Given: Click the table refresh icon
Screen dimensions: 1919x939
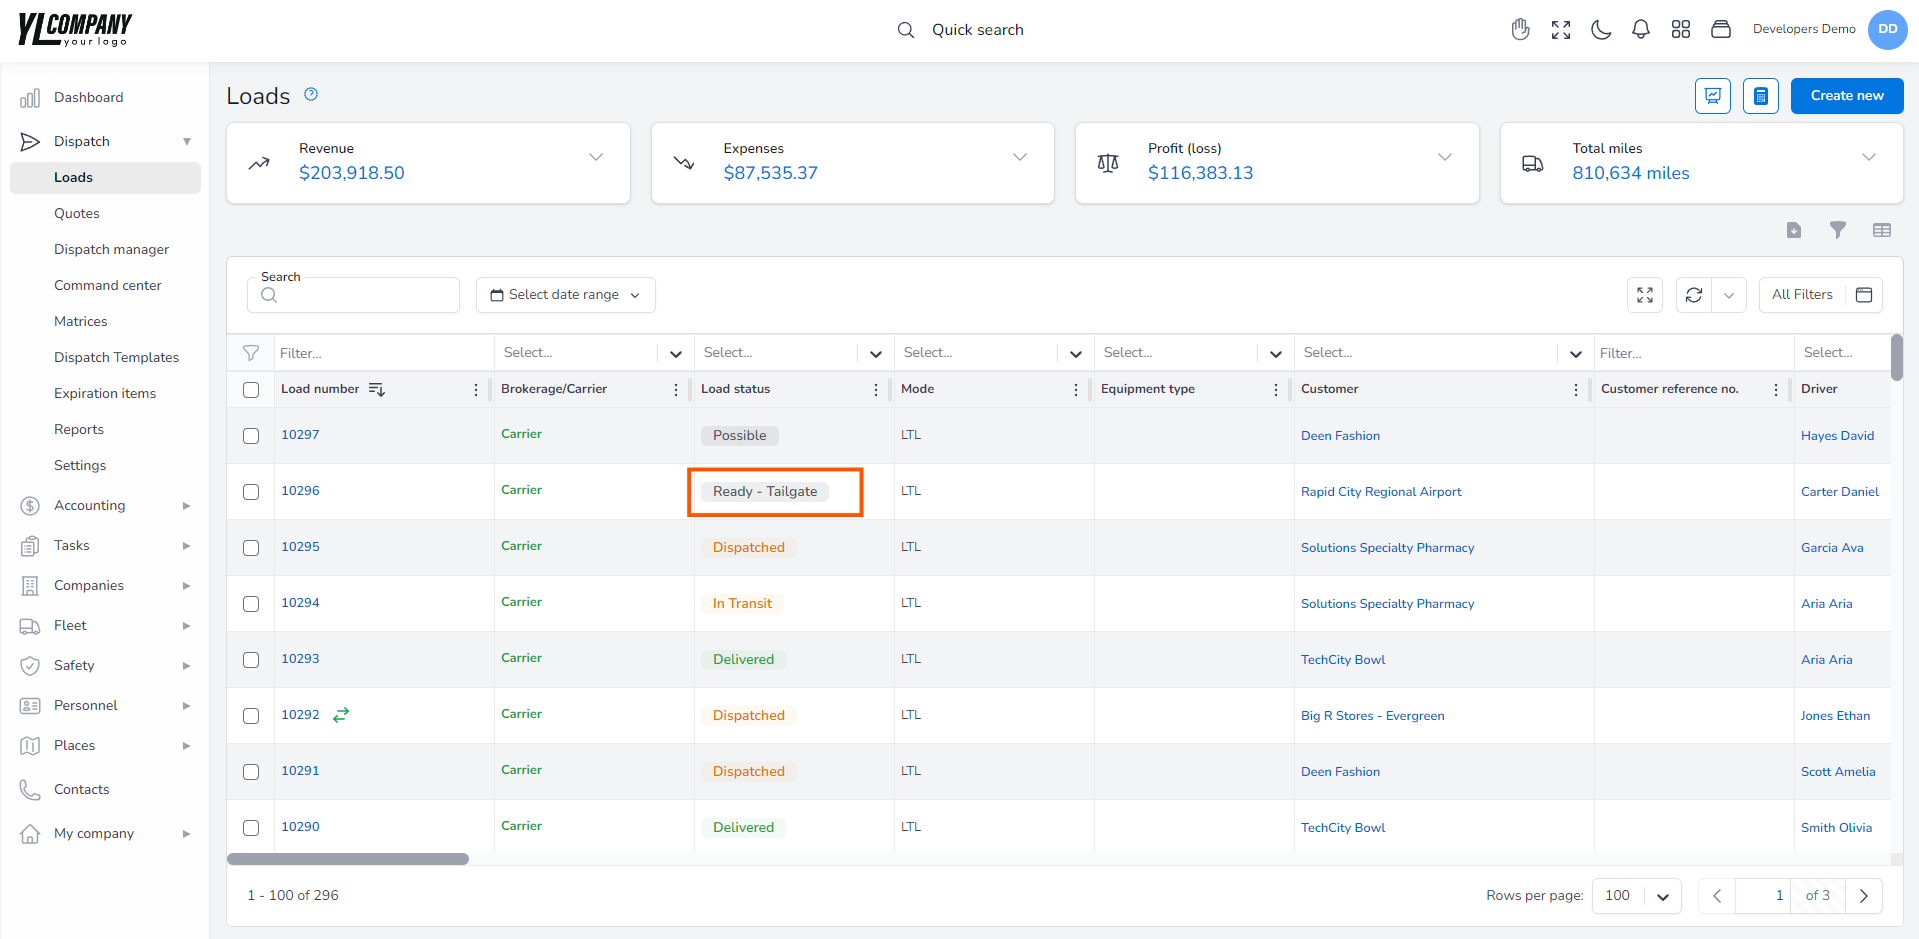Looking at the screenshot, I should [1694, 295].
